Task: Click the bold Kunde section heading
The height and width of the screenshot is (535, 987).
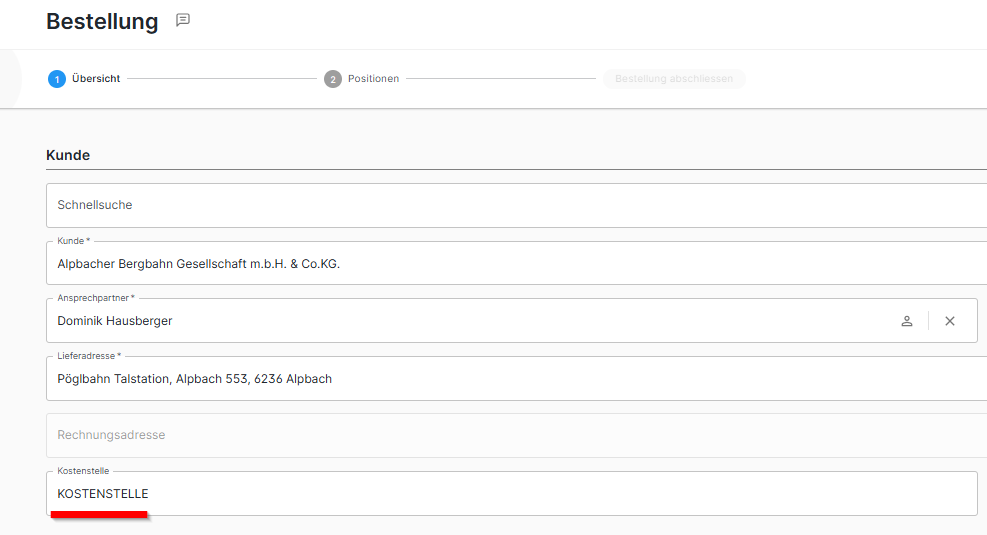Action: pyautogui.click(x=68, y=155)
